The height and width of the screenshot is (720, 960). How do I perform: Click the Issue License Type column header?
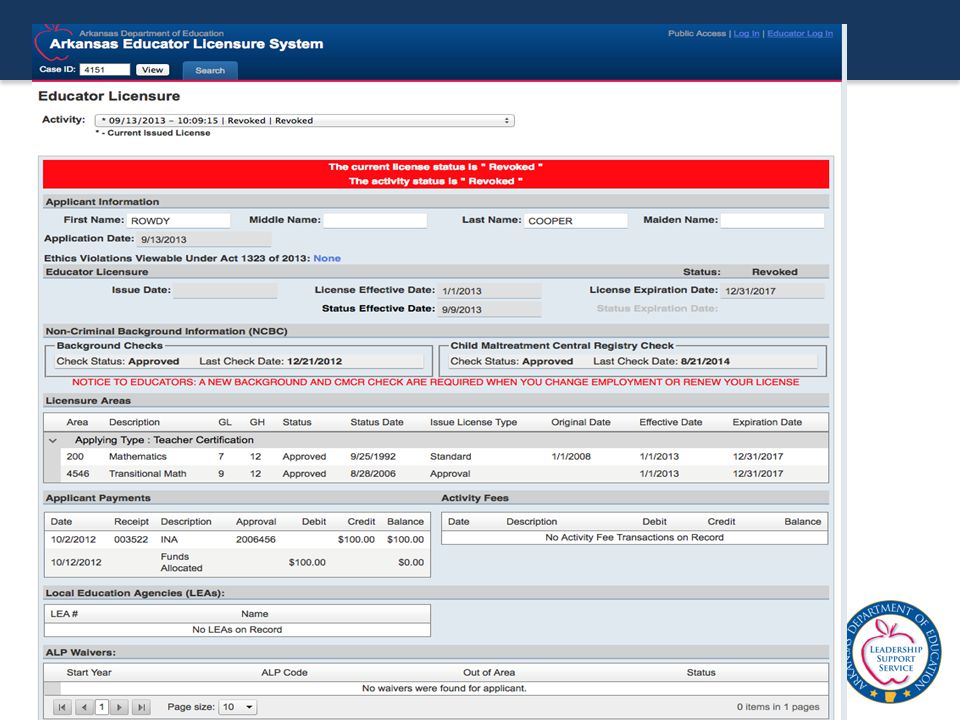pos(473,422)
